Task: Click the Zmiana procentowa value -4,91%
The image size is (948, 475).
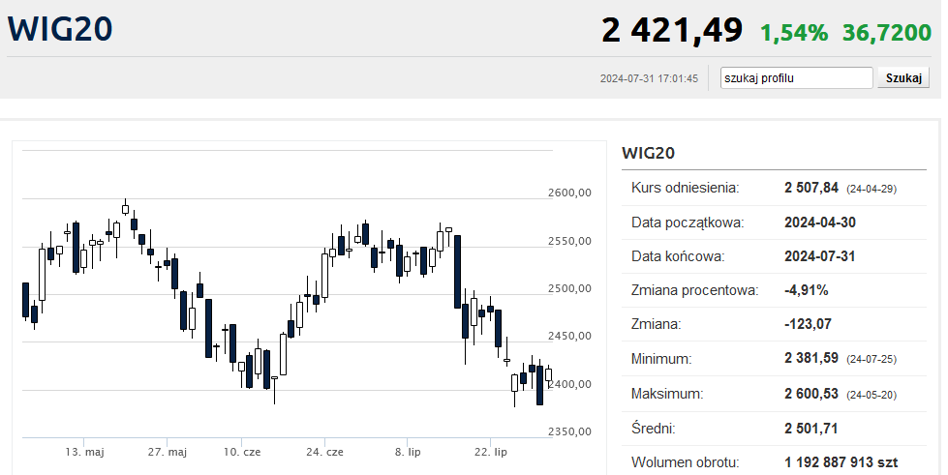Action: [806, 290]
